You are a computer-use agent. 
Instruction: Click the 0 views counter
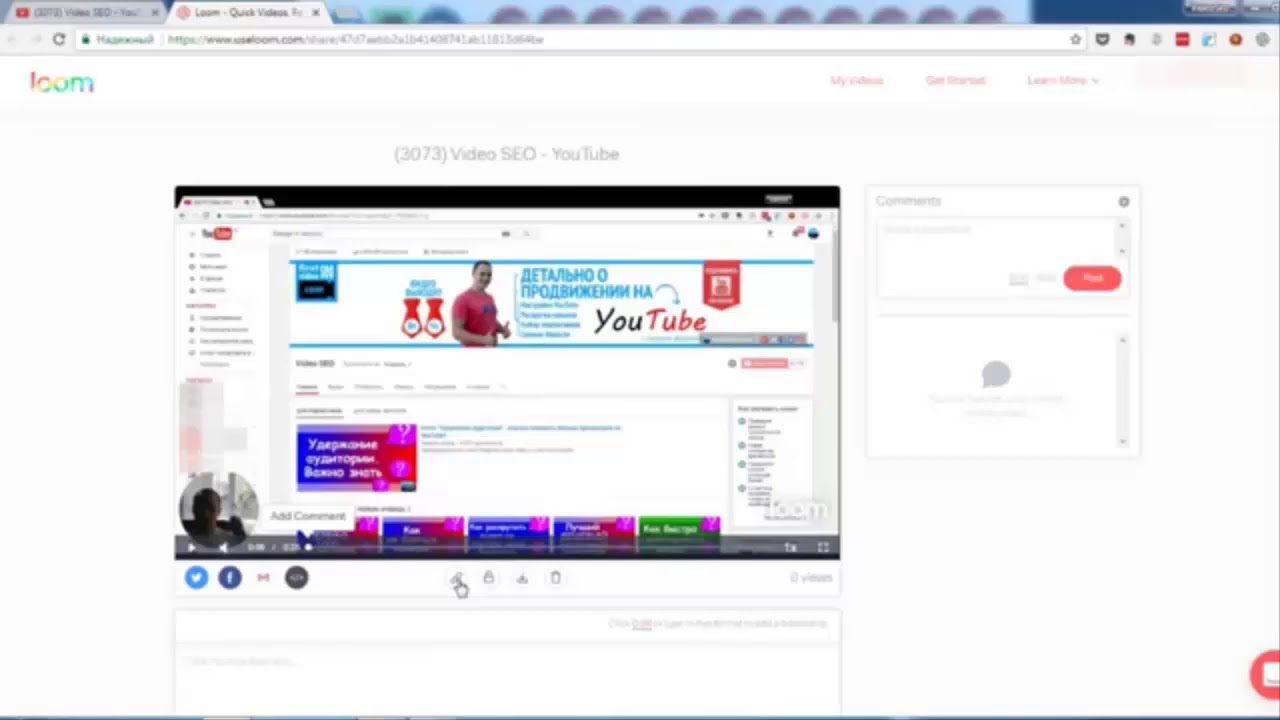pos(811,577)
